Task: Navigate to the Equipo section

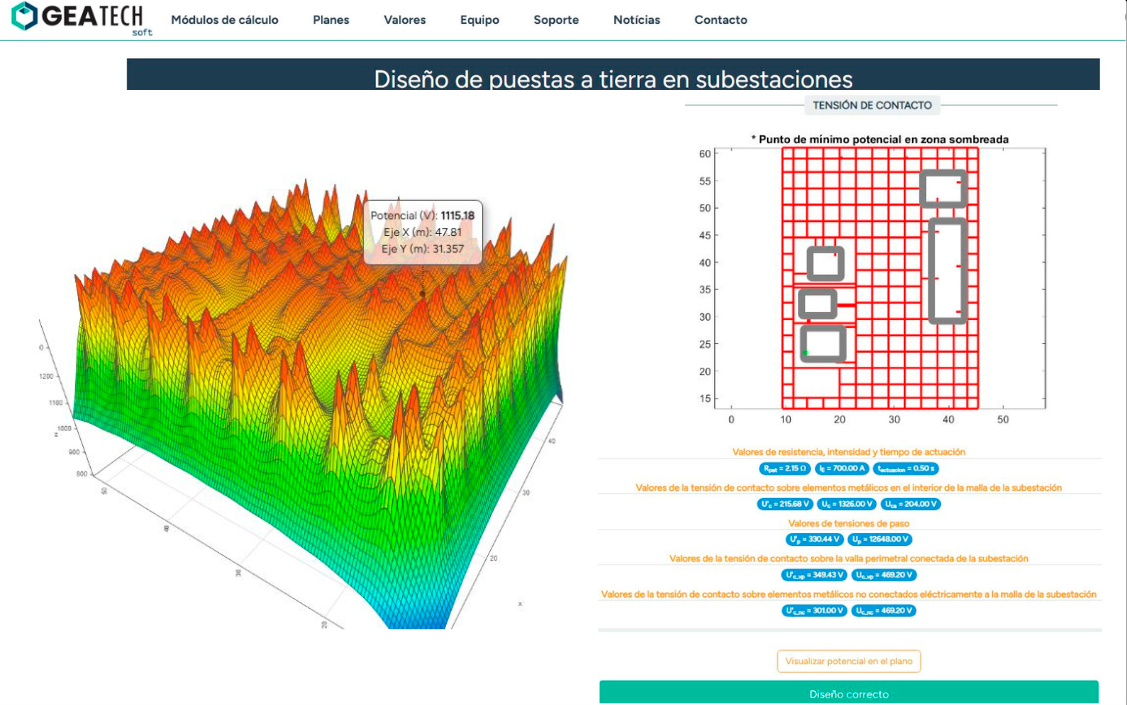Action: click(479, 20)
